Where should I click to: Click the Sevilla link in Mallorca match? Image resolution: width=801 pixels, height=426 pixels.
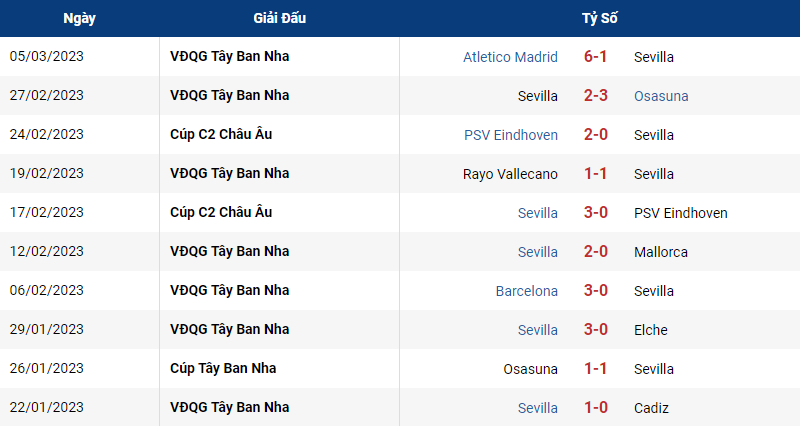coord(537,252)
